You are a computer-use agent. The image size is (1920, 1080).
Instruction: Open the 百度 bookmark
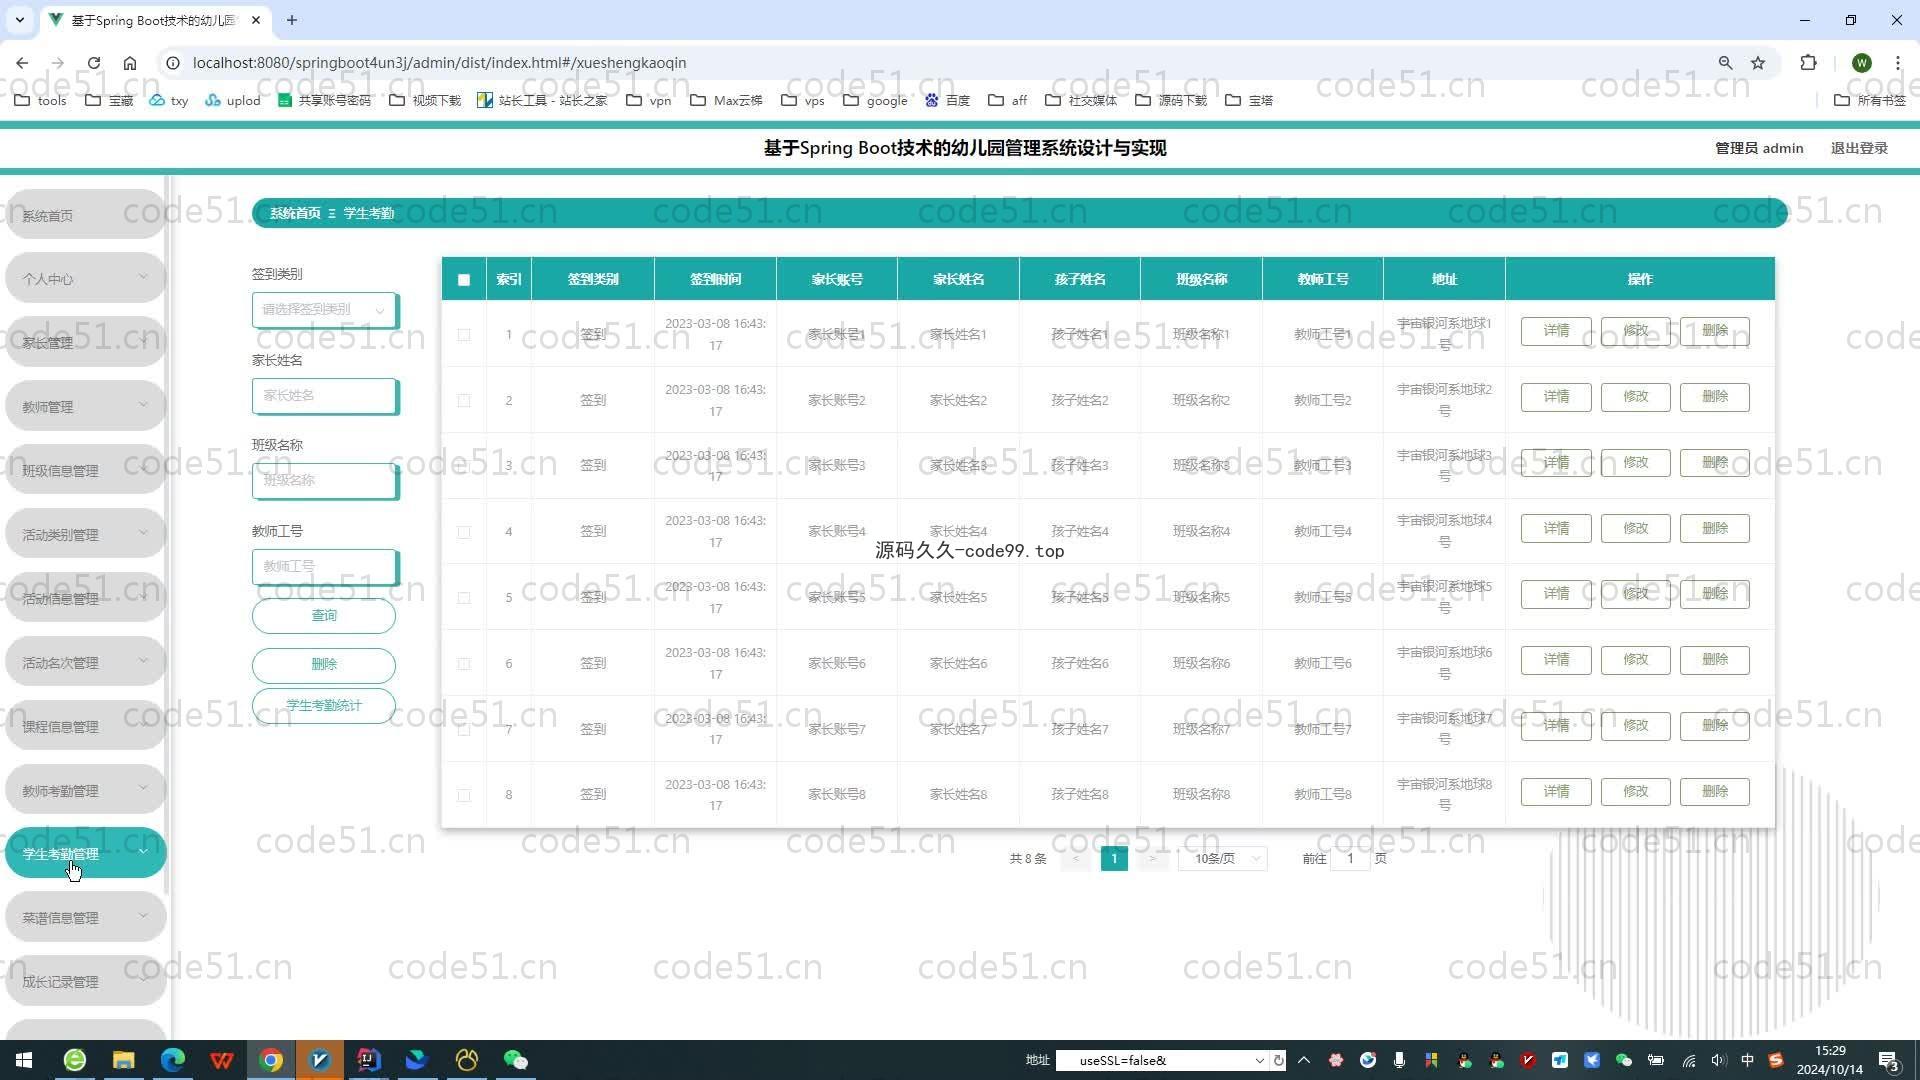point(948,100)
